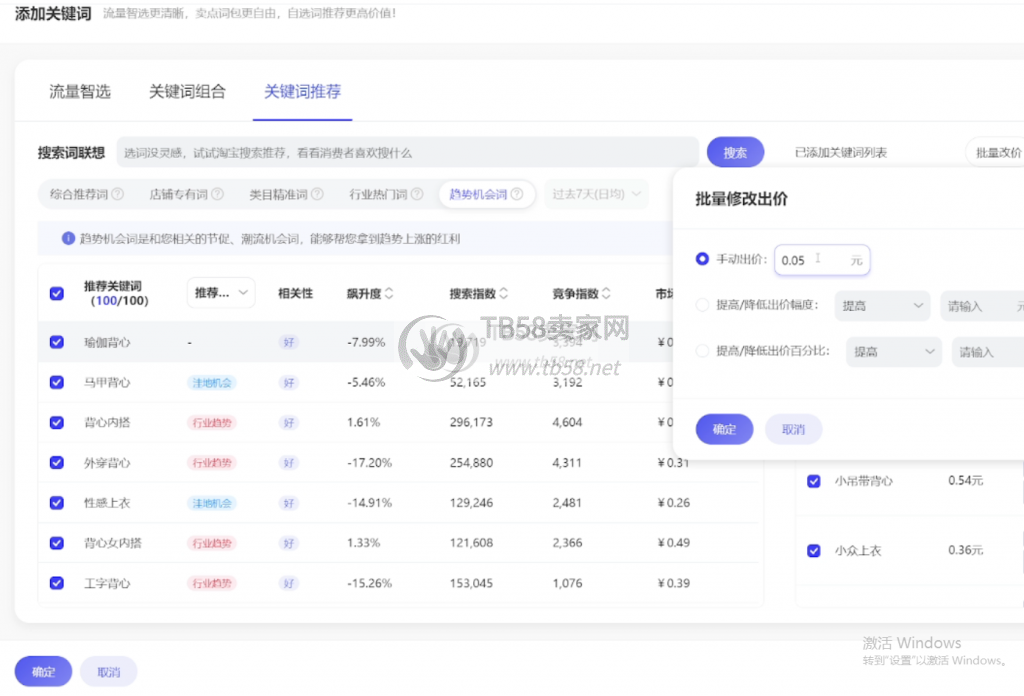Screen dimensions: 1024x696
Task: Click the 相关性 column header
Action: coord(295,293)
